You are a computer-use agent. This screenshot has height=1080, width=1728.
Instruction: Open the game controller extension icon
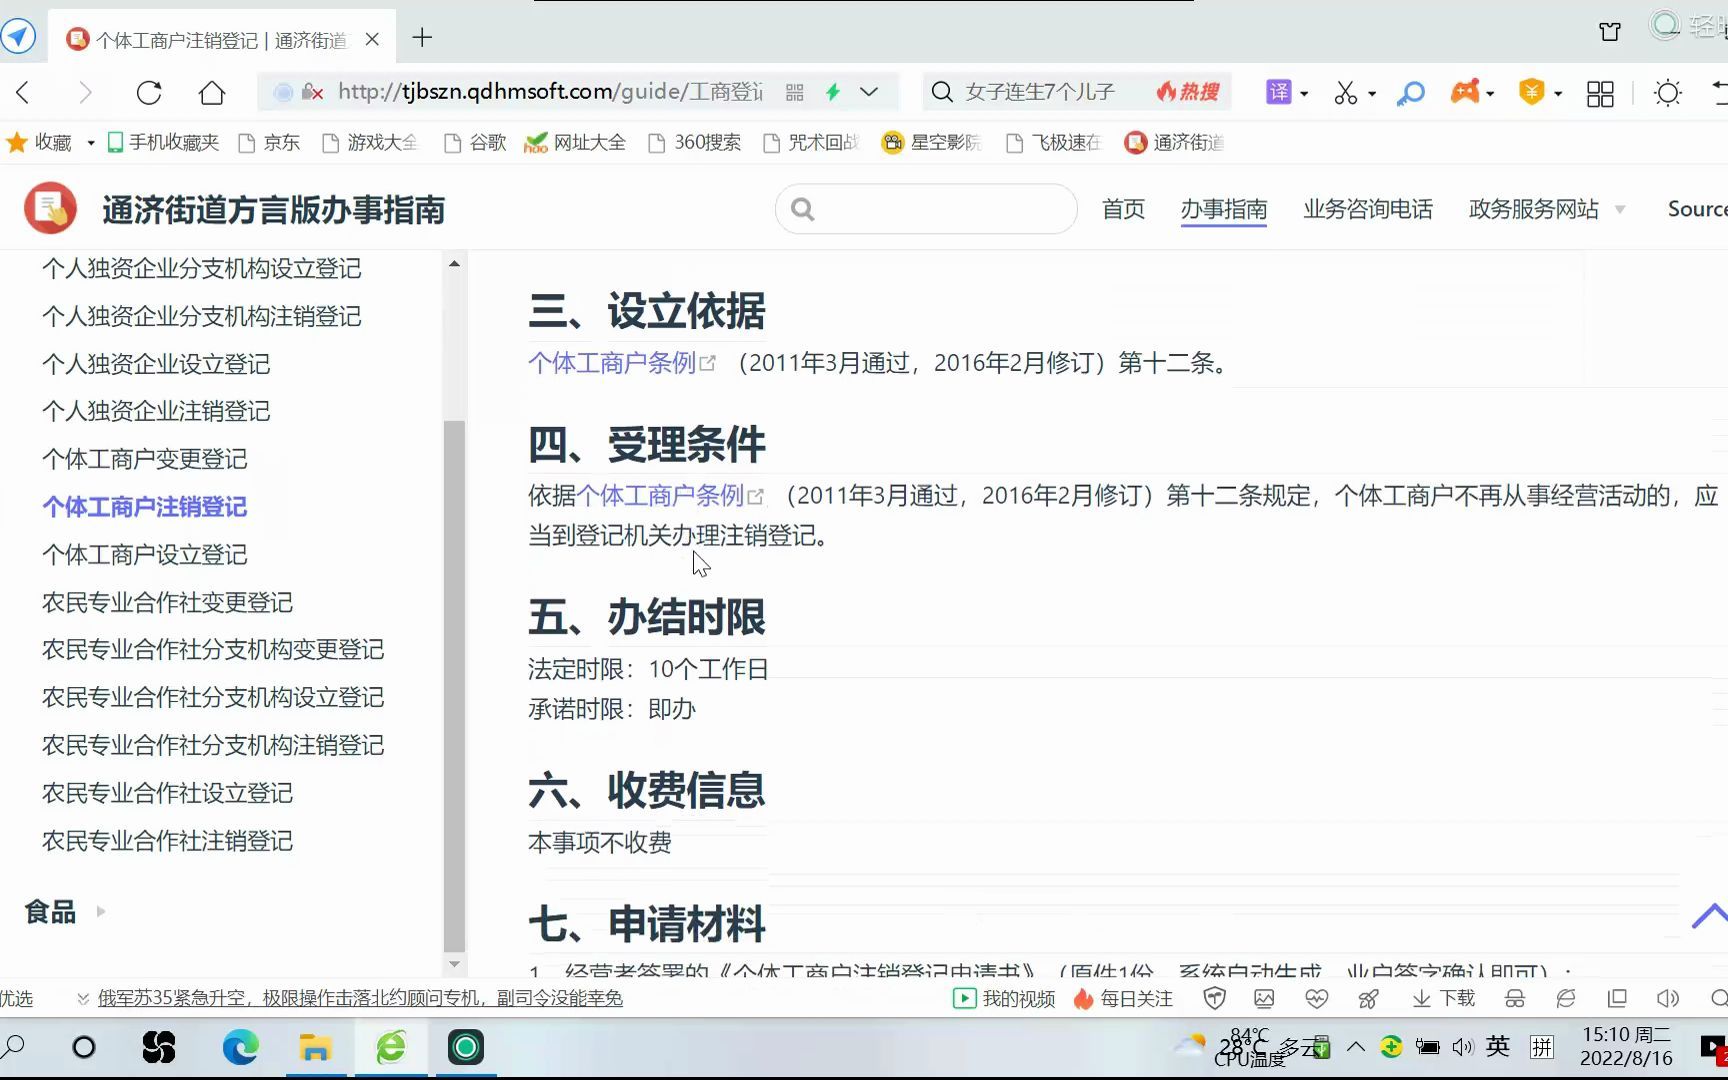click(1465, 93)
